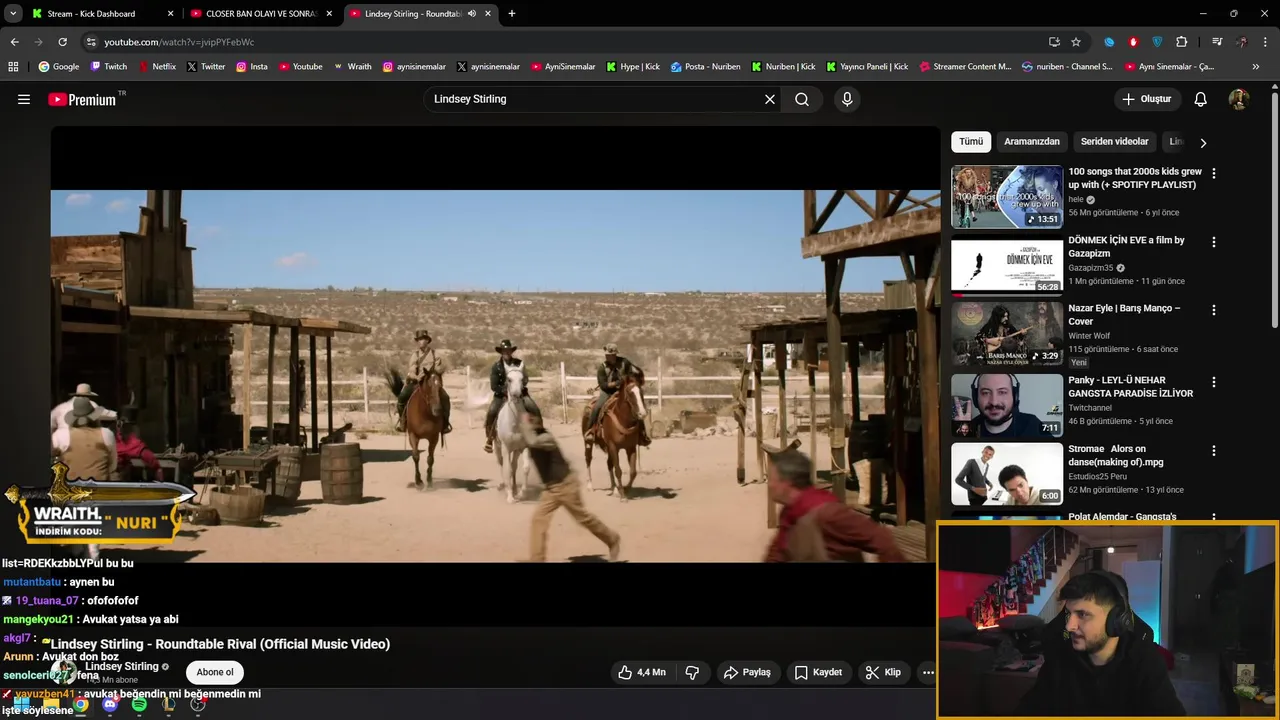Screen dimensions: 1280x720
Task: Click the youtube.com address bar URL
Action: point(179,42)
